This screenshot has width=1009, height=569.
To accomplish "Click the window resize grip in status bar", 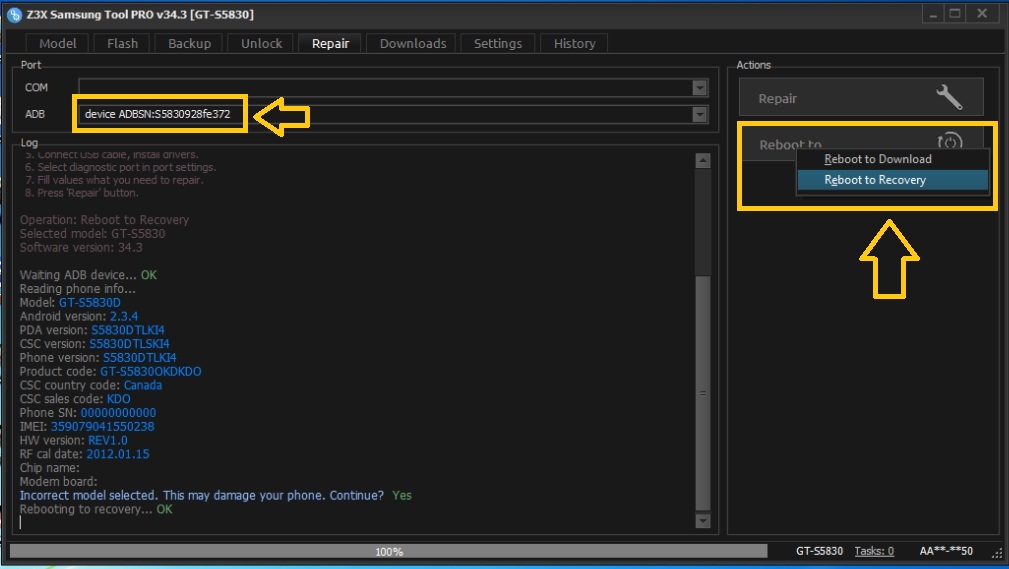I will tap(997, 552).
